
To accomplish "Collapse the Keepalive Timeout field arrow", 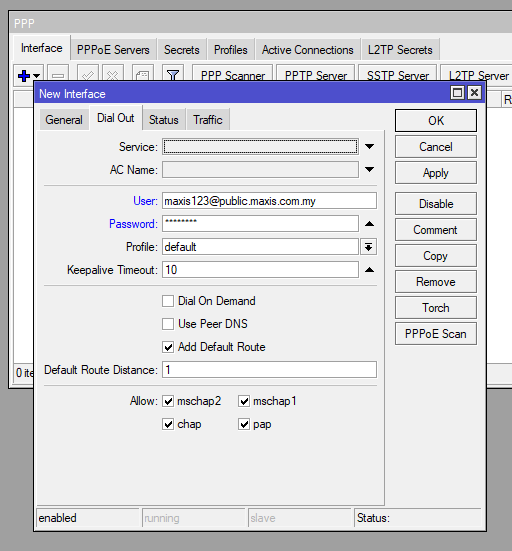I will point(369,270).
